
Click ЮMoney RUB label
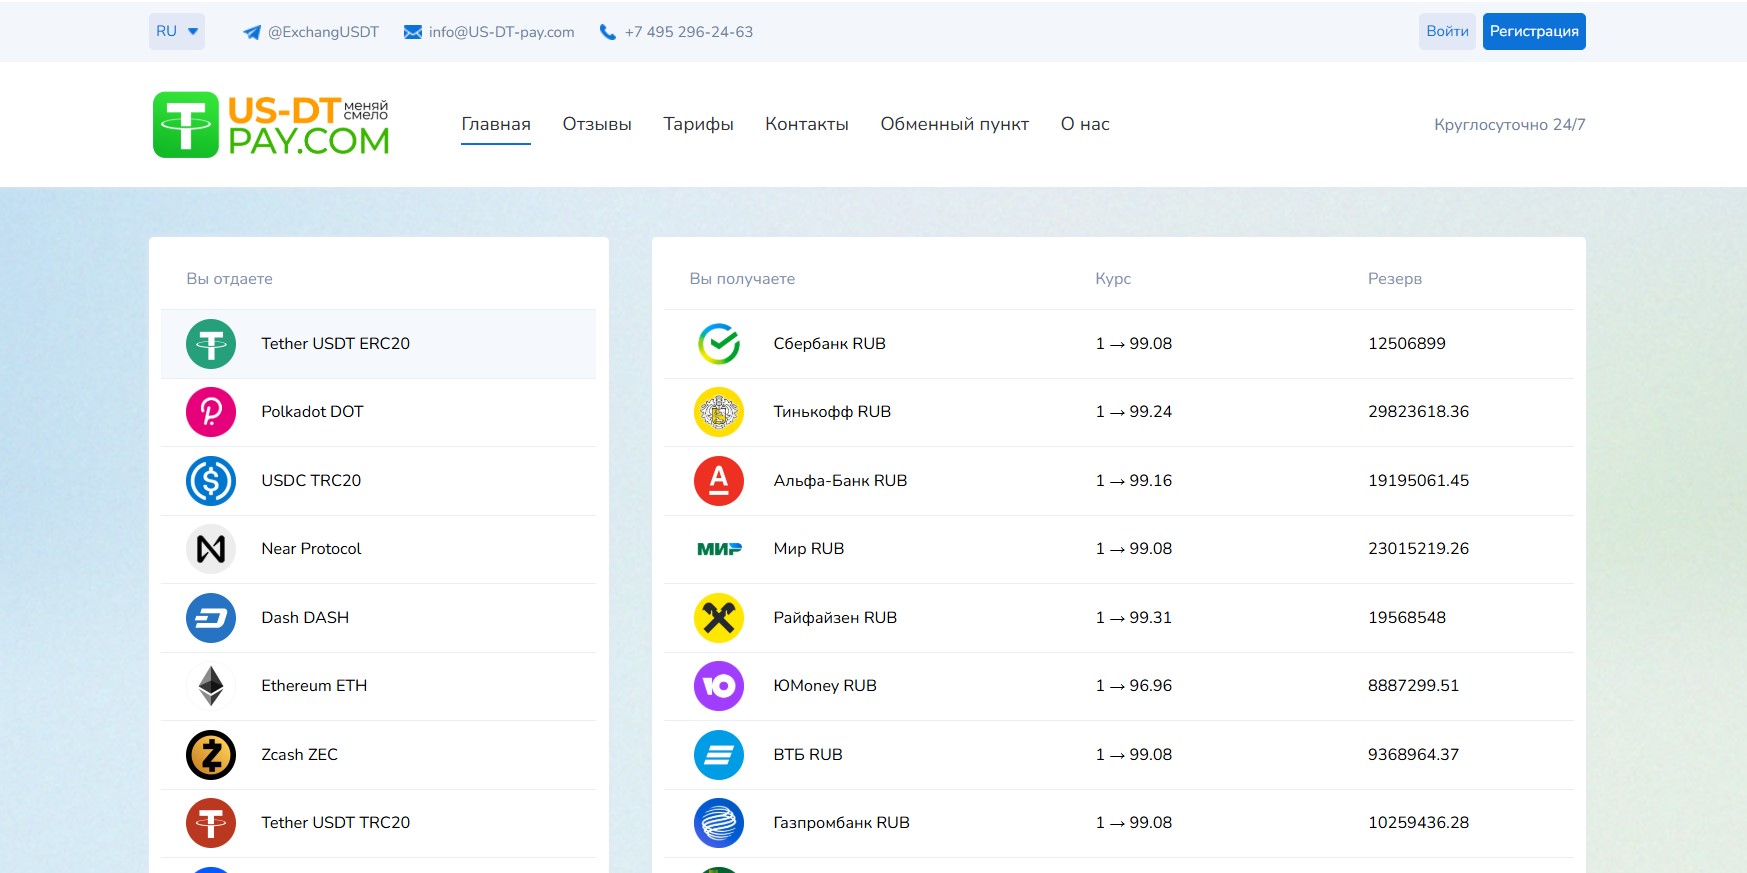[x=825, y=686]
